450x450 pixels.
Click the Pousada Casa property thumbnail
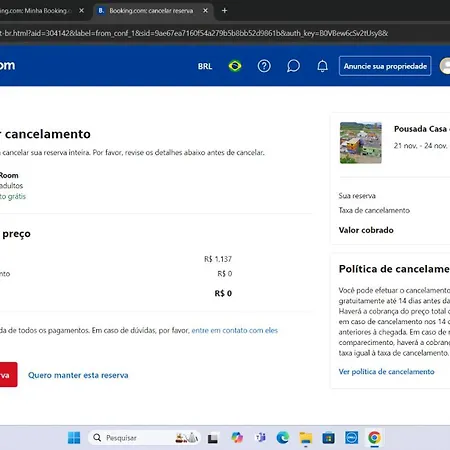click(x=361, y=143)
